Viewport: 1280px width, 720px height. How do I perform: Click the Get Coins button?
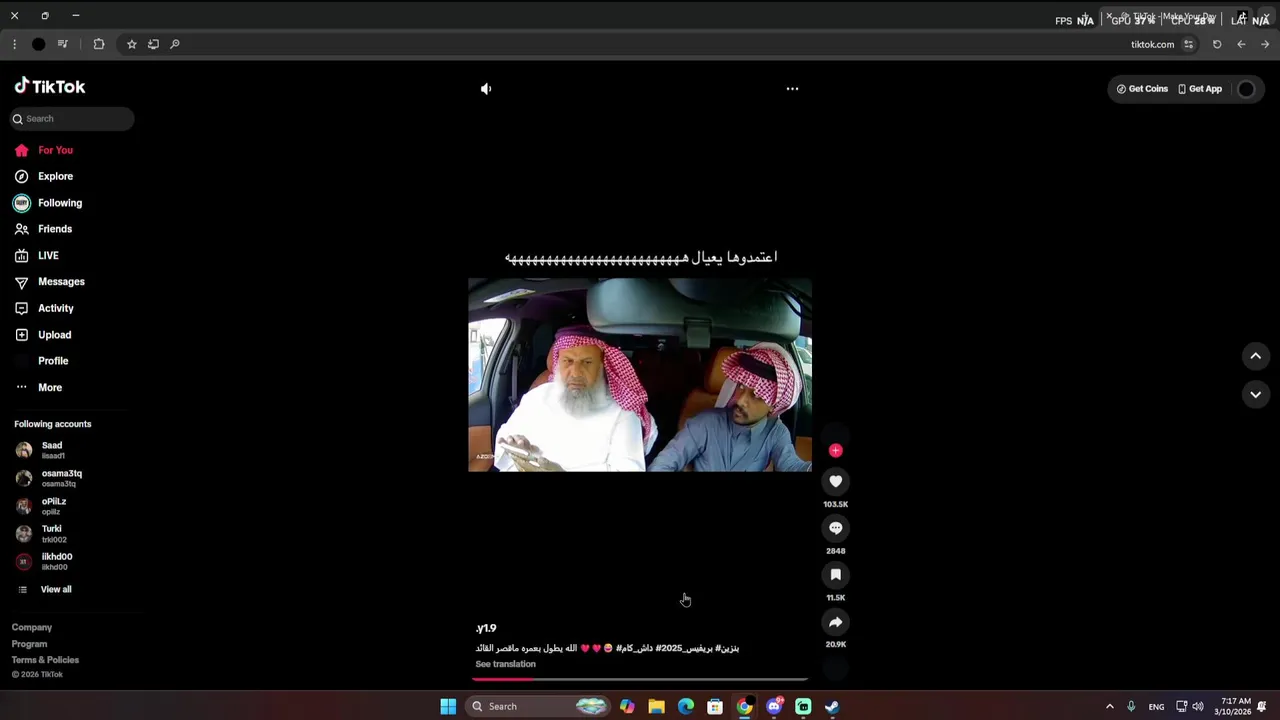tap(1142, 89)
